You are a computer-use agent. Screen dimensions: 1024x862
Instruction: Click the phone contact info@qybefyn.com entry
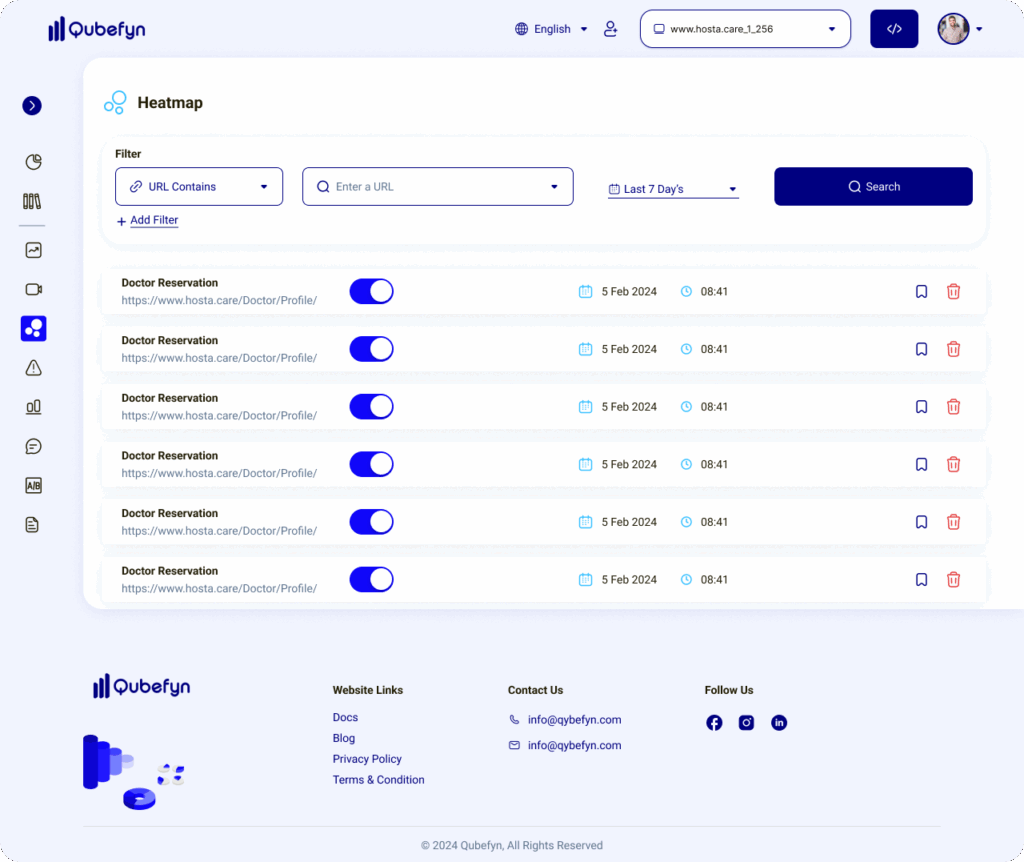(x=565, y=720)
